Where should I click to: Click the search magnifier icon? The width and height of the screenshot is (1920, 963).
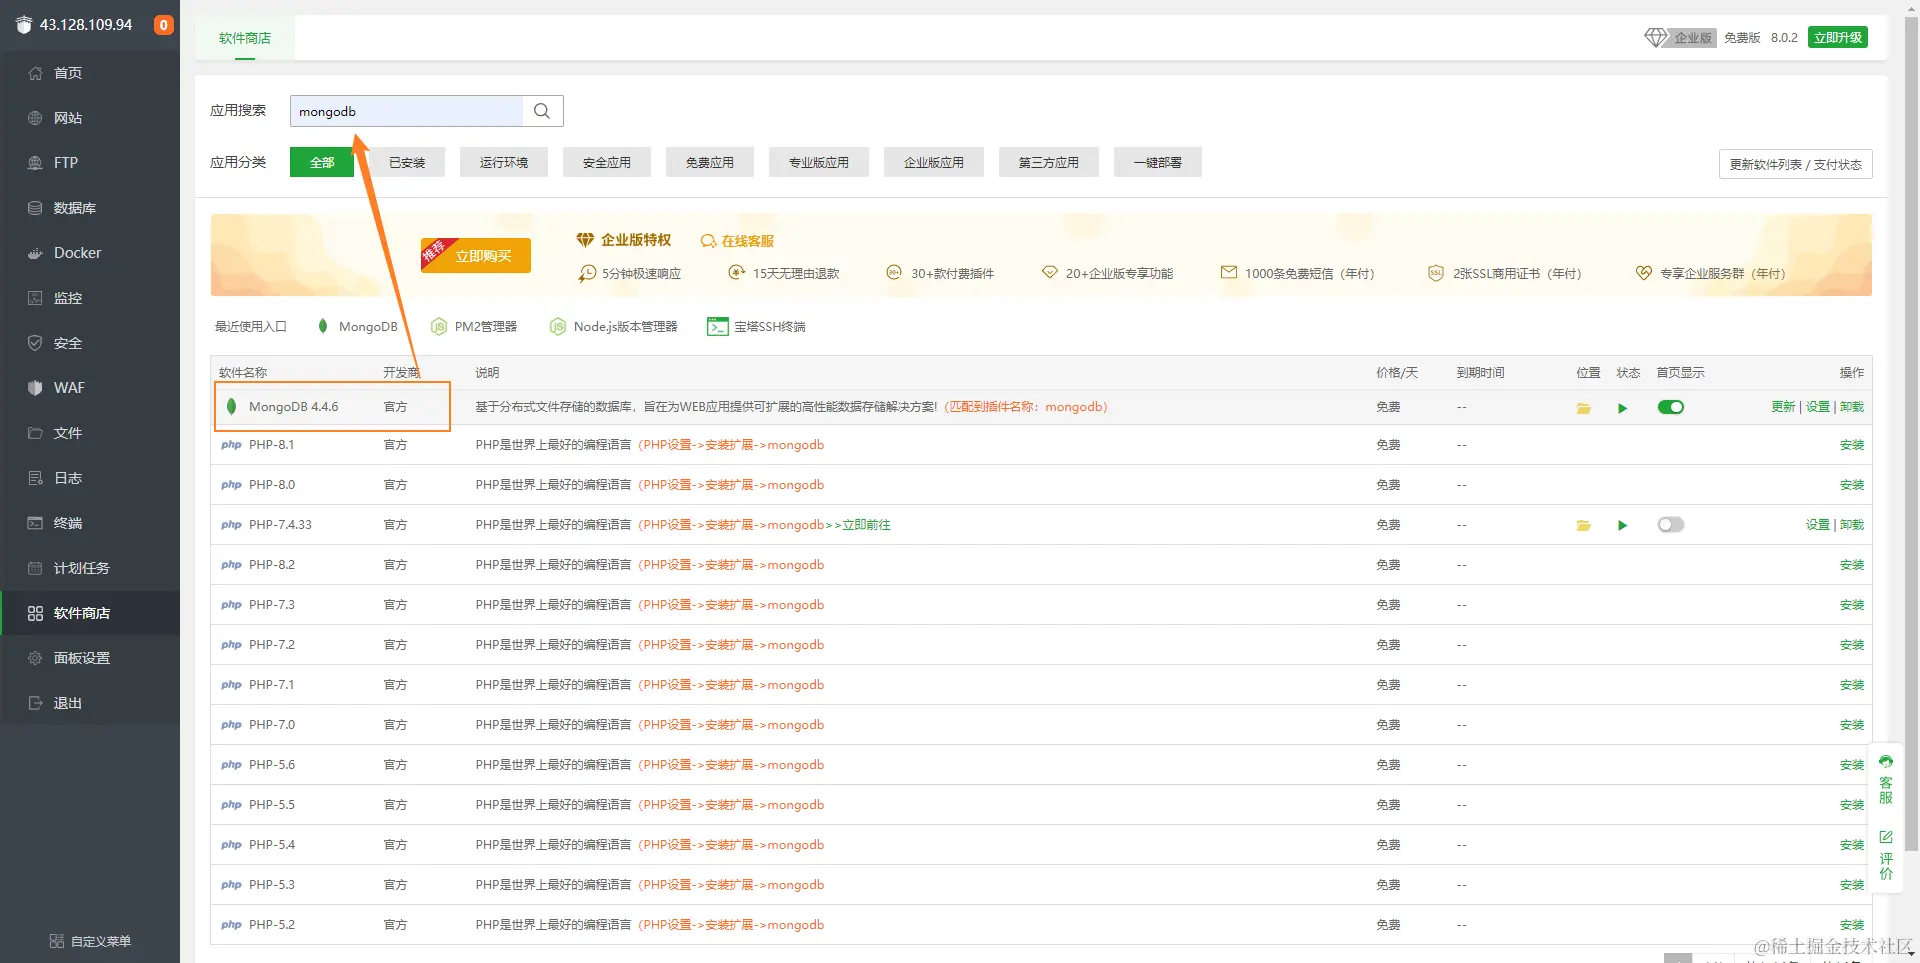click(542, 111)
